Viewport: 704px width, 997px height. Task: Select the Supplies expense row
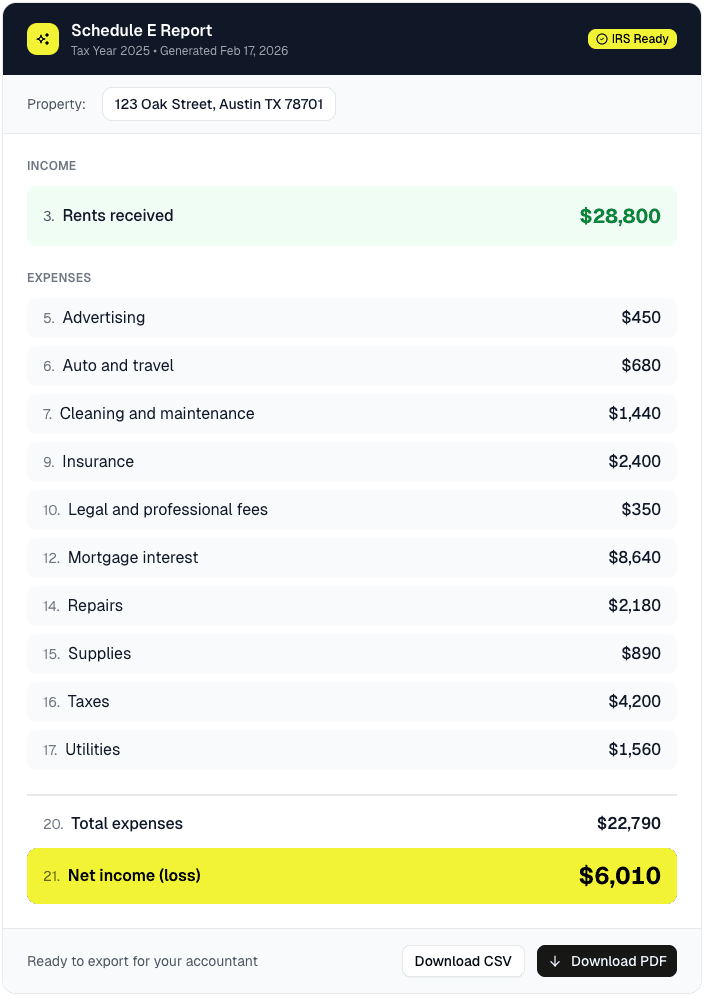pyautogui.click(x=351, y=654)
